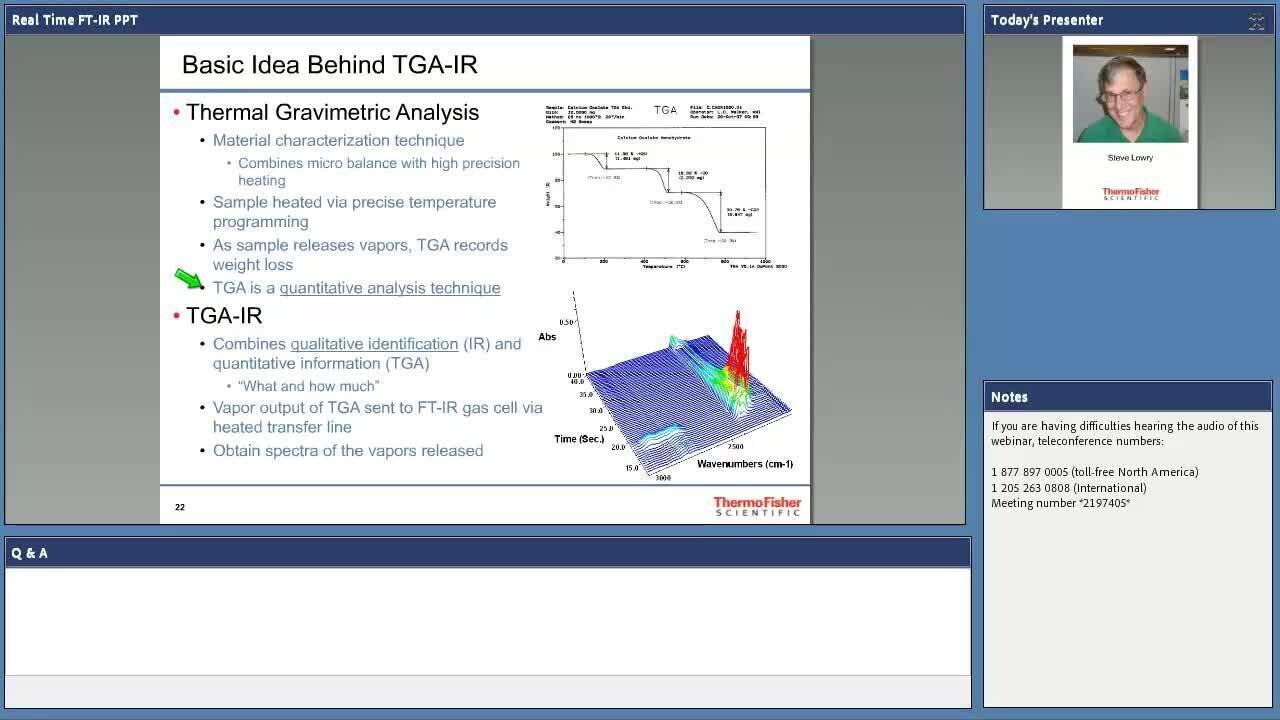This screenshot has width=1280, height=720.
Task: Click slide number 22
Action: click(180, 507)
